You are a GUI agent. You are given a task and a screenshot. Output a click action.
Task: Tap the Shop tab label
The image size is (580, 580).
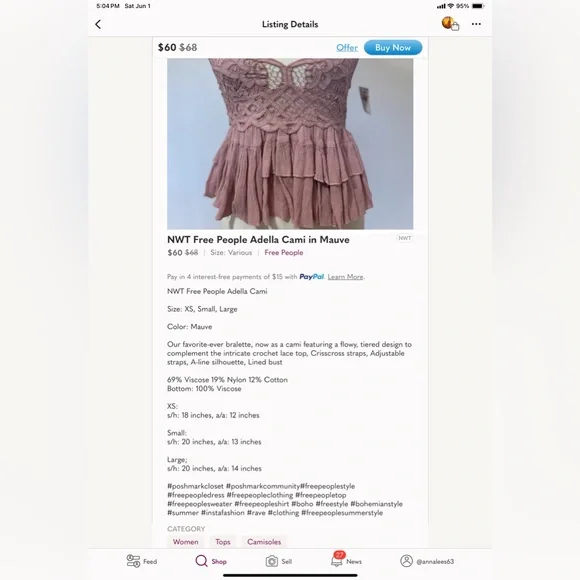pos(219,562)
